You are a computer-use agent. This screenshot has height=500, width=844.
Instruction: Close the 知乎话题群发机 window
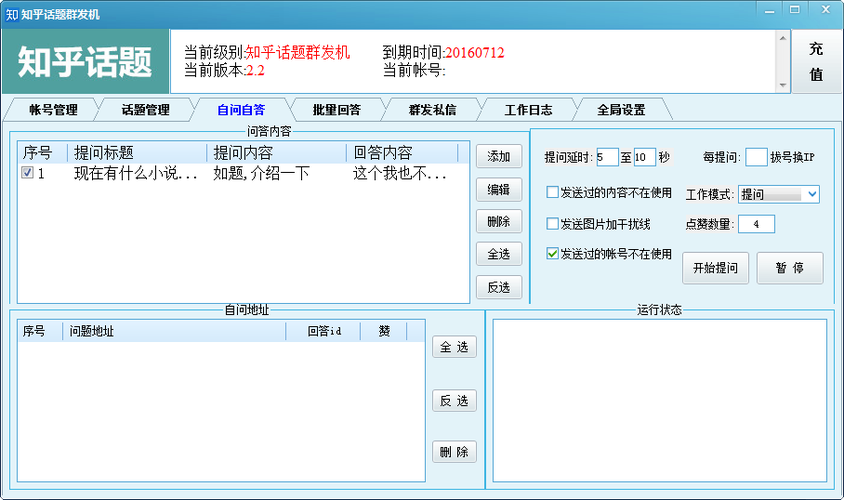point(825,10)
